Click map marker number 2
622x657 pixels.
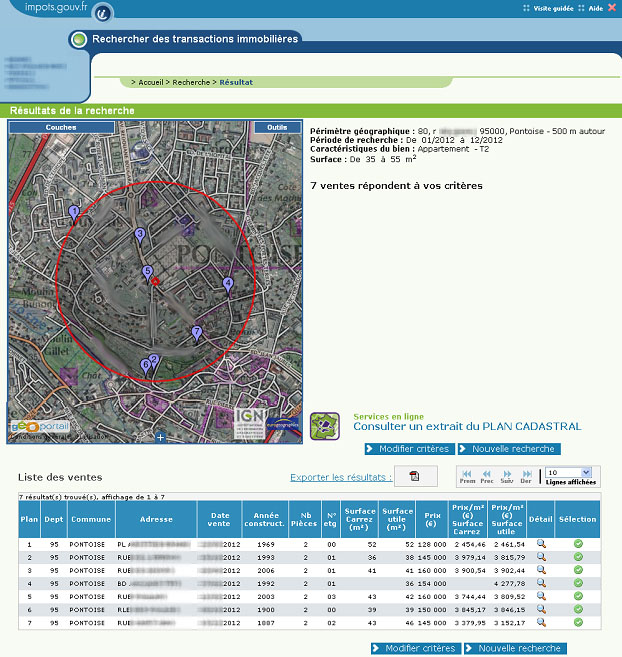(154, 361)
